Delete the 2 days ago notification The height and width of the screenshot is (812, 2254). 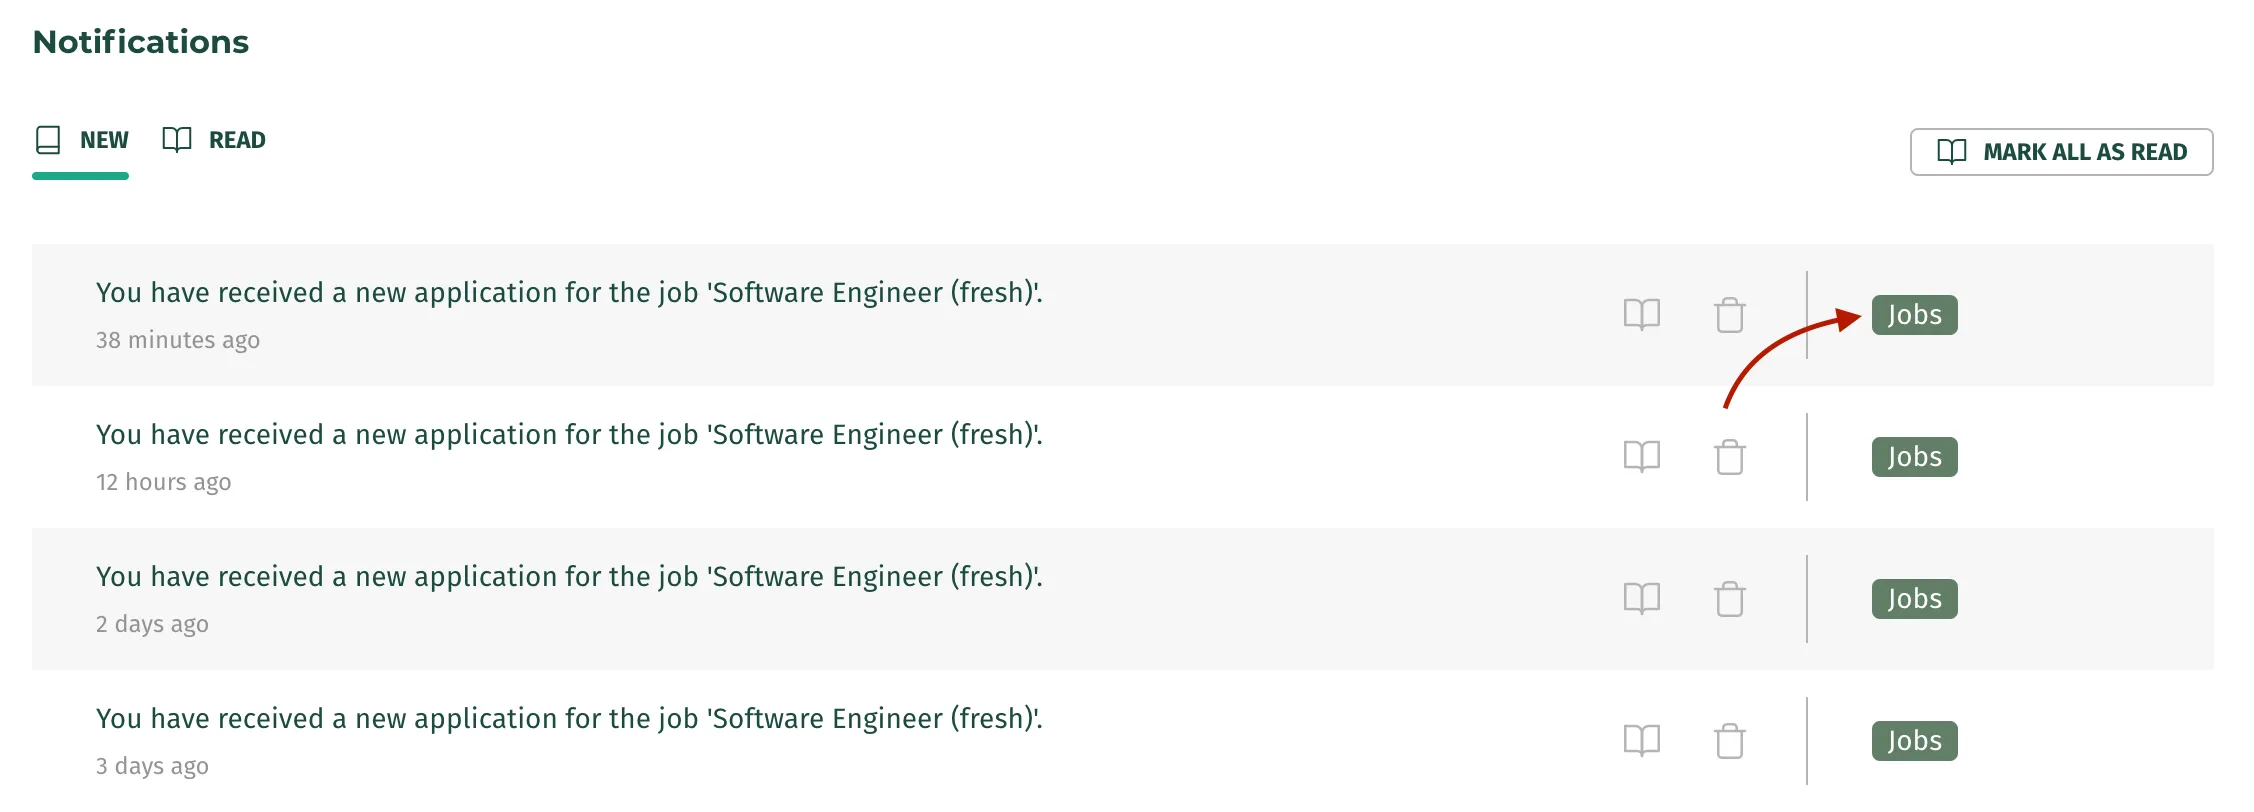(1730, 599)
